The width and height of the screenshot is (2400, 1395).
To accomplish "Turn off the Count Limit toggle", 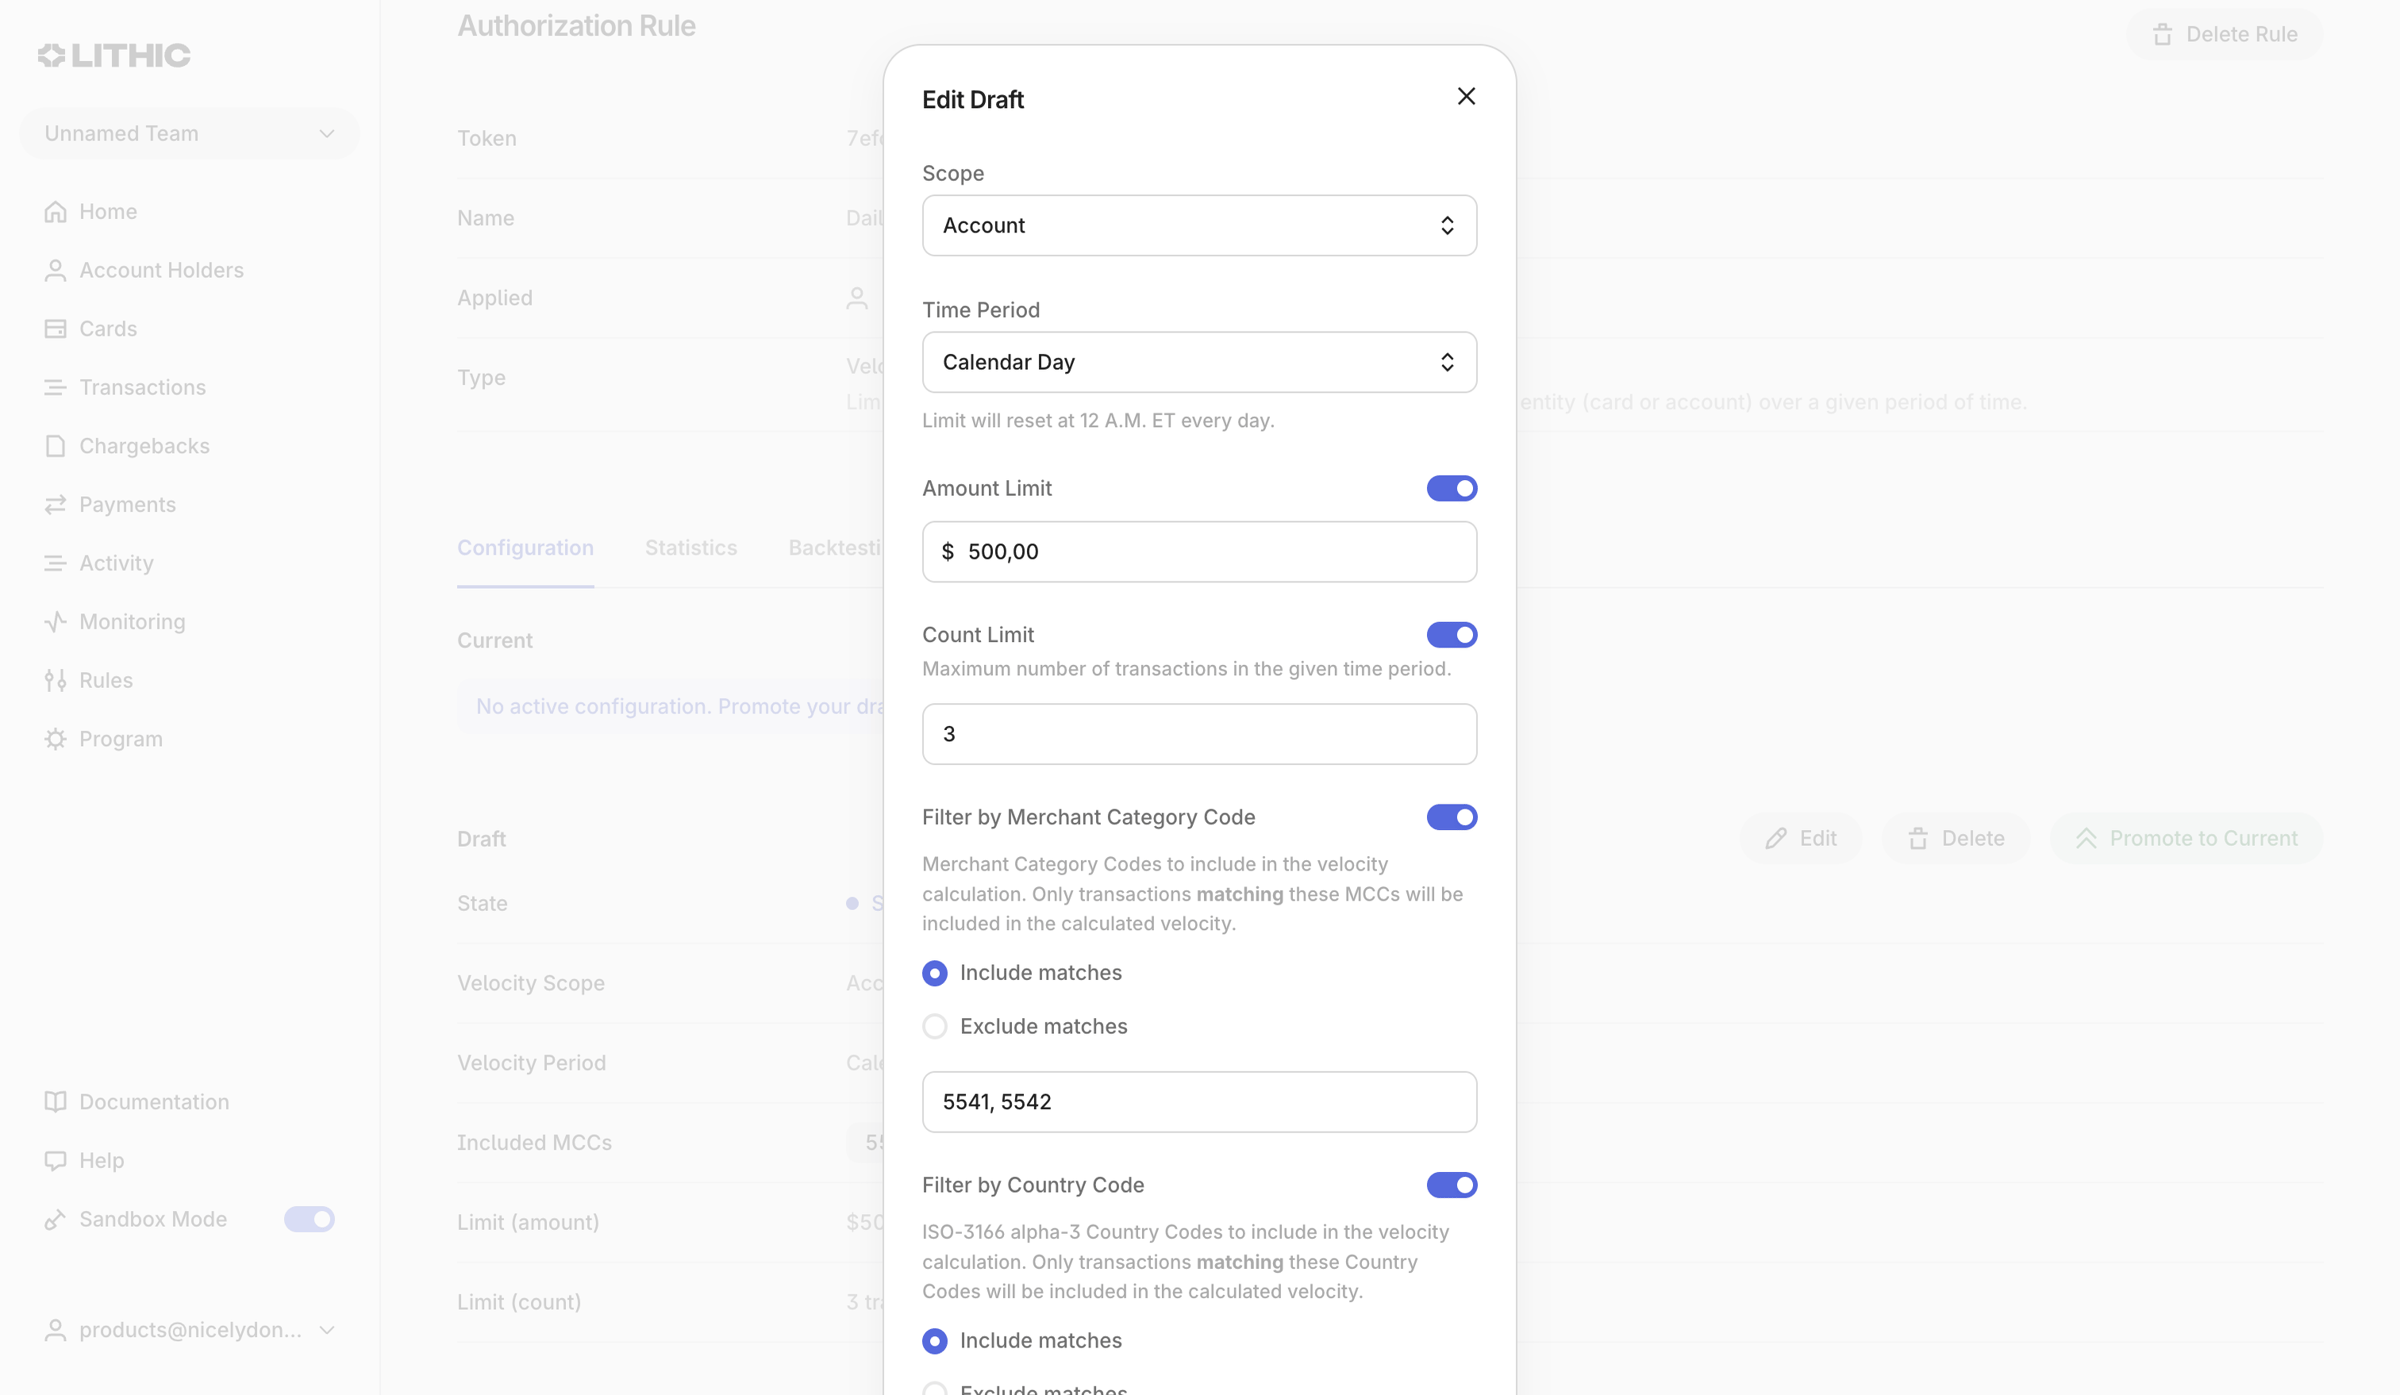I will pos(1452,634).
